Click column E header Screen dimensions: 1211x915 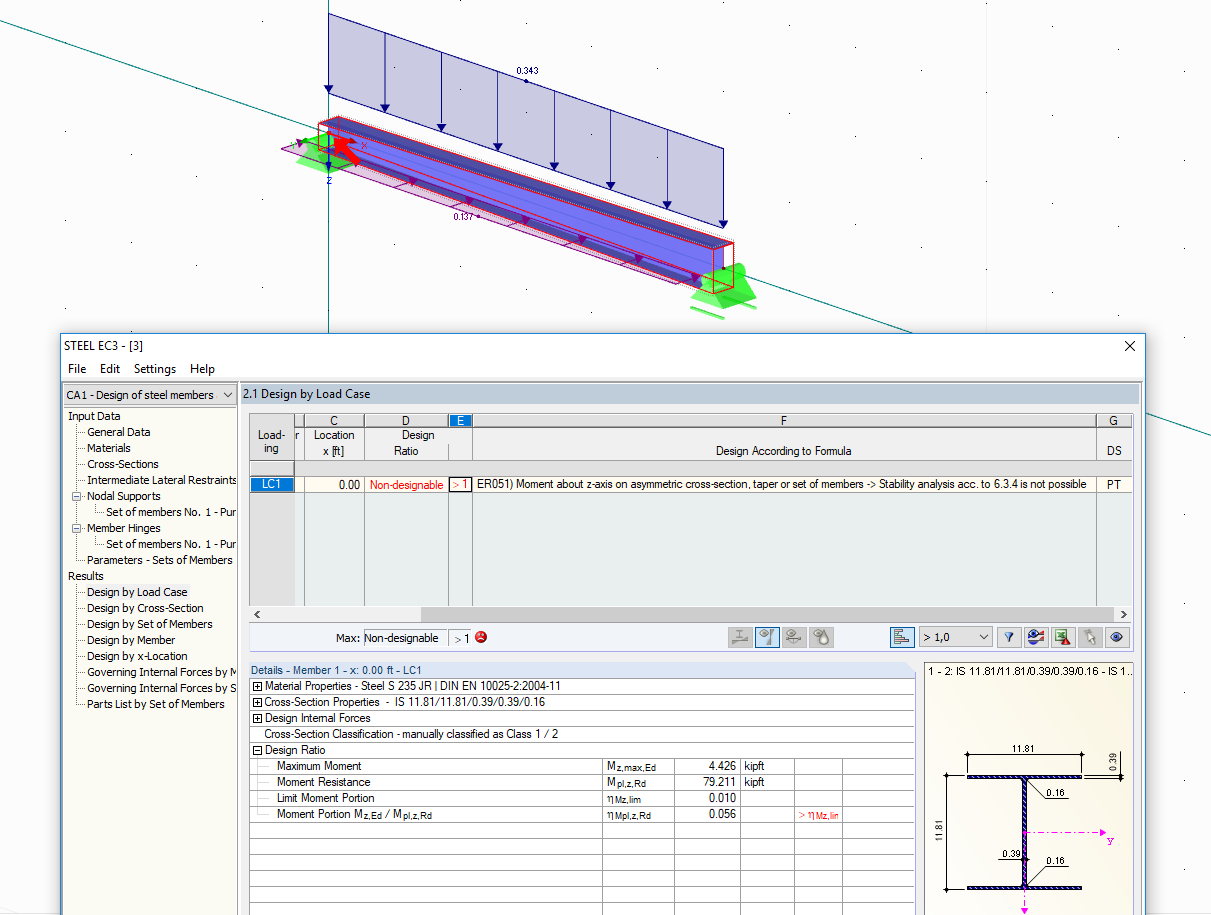[460, 421]
